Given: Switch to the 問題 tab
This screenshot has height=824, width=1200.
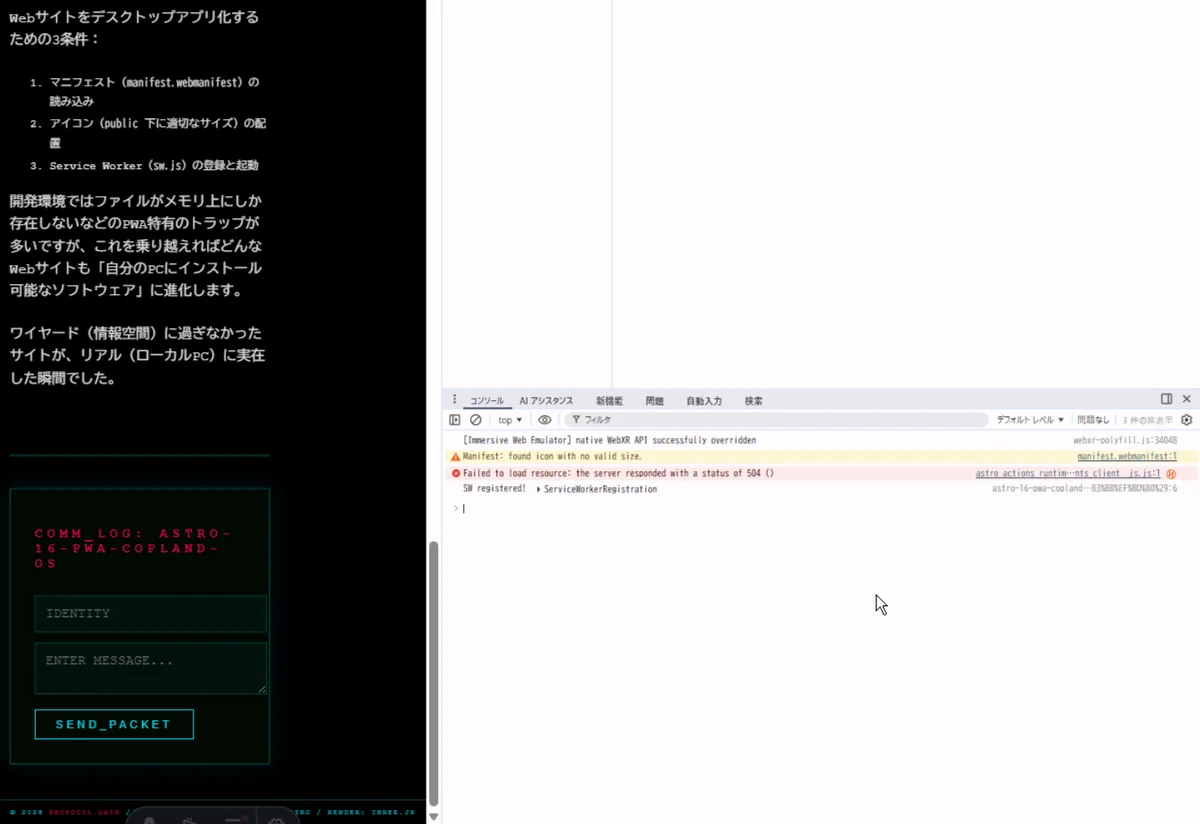Looking at the screenshot, I should tap(655, 401).
